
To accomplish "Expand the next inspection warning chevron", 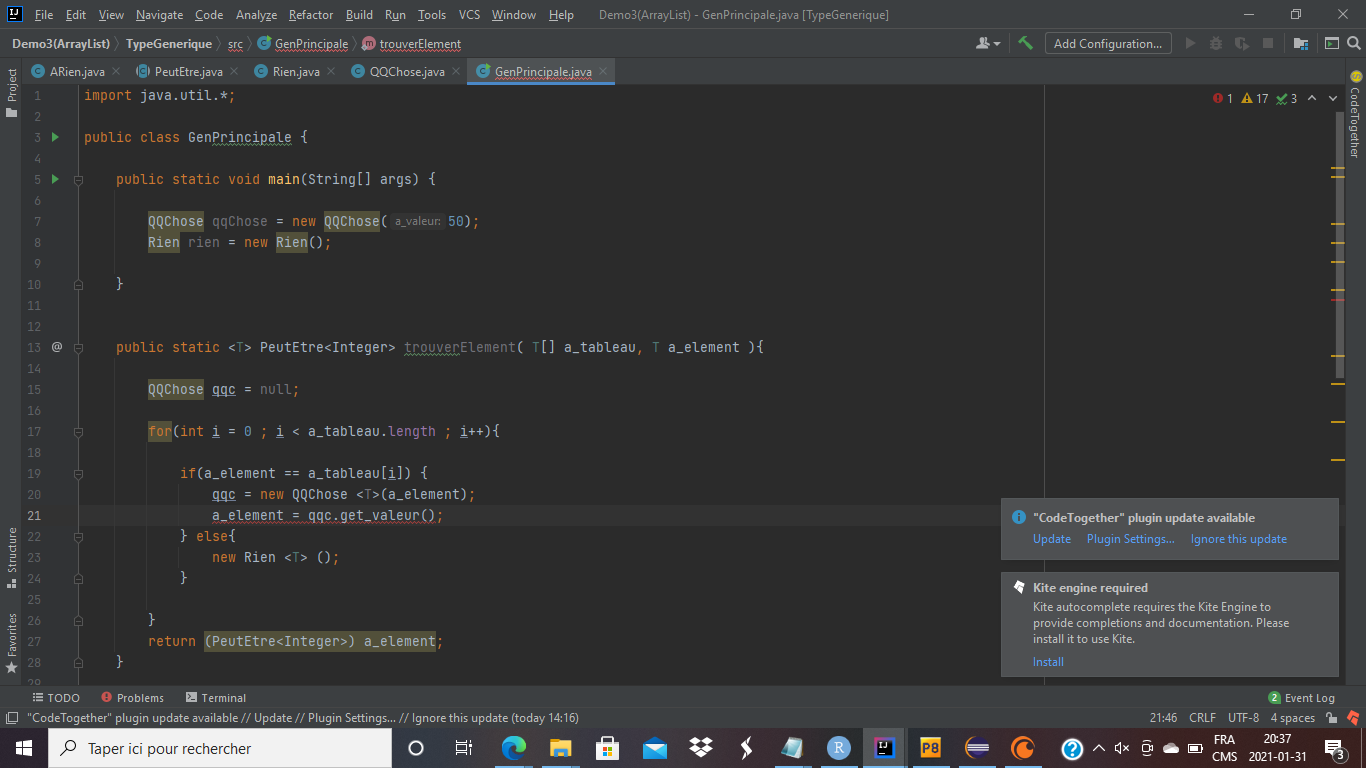I will tap(1333, 98).
